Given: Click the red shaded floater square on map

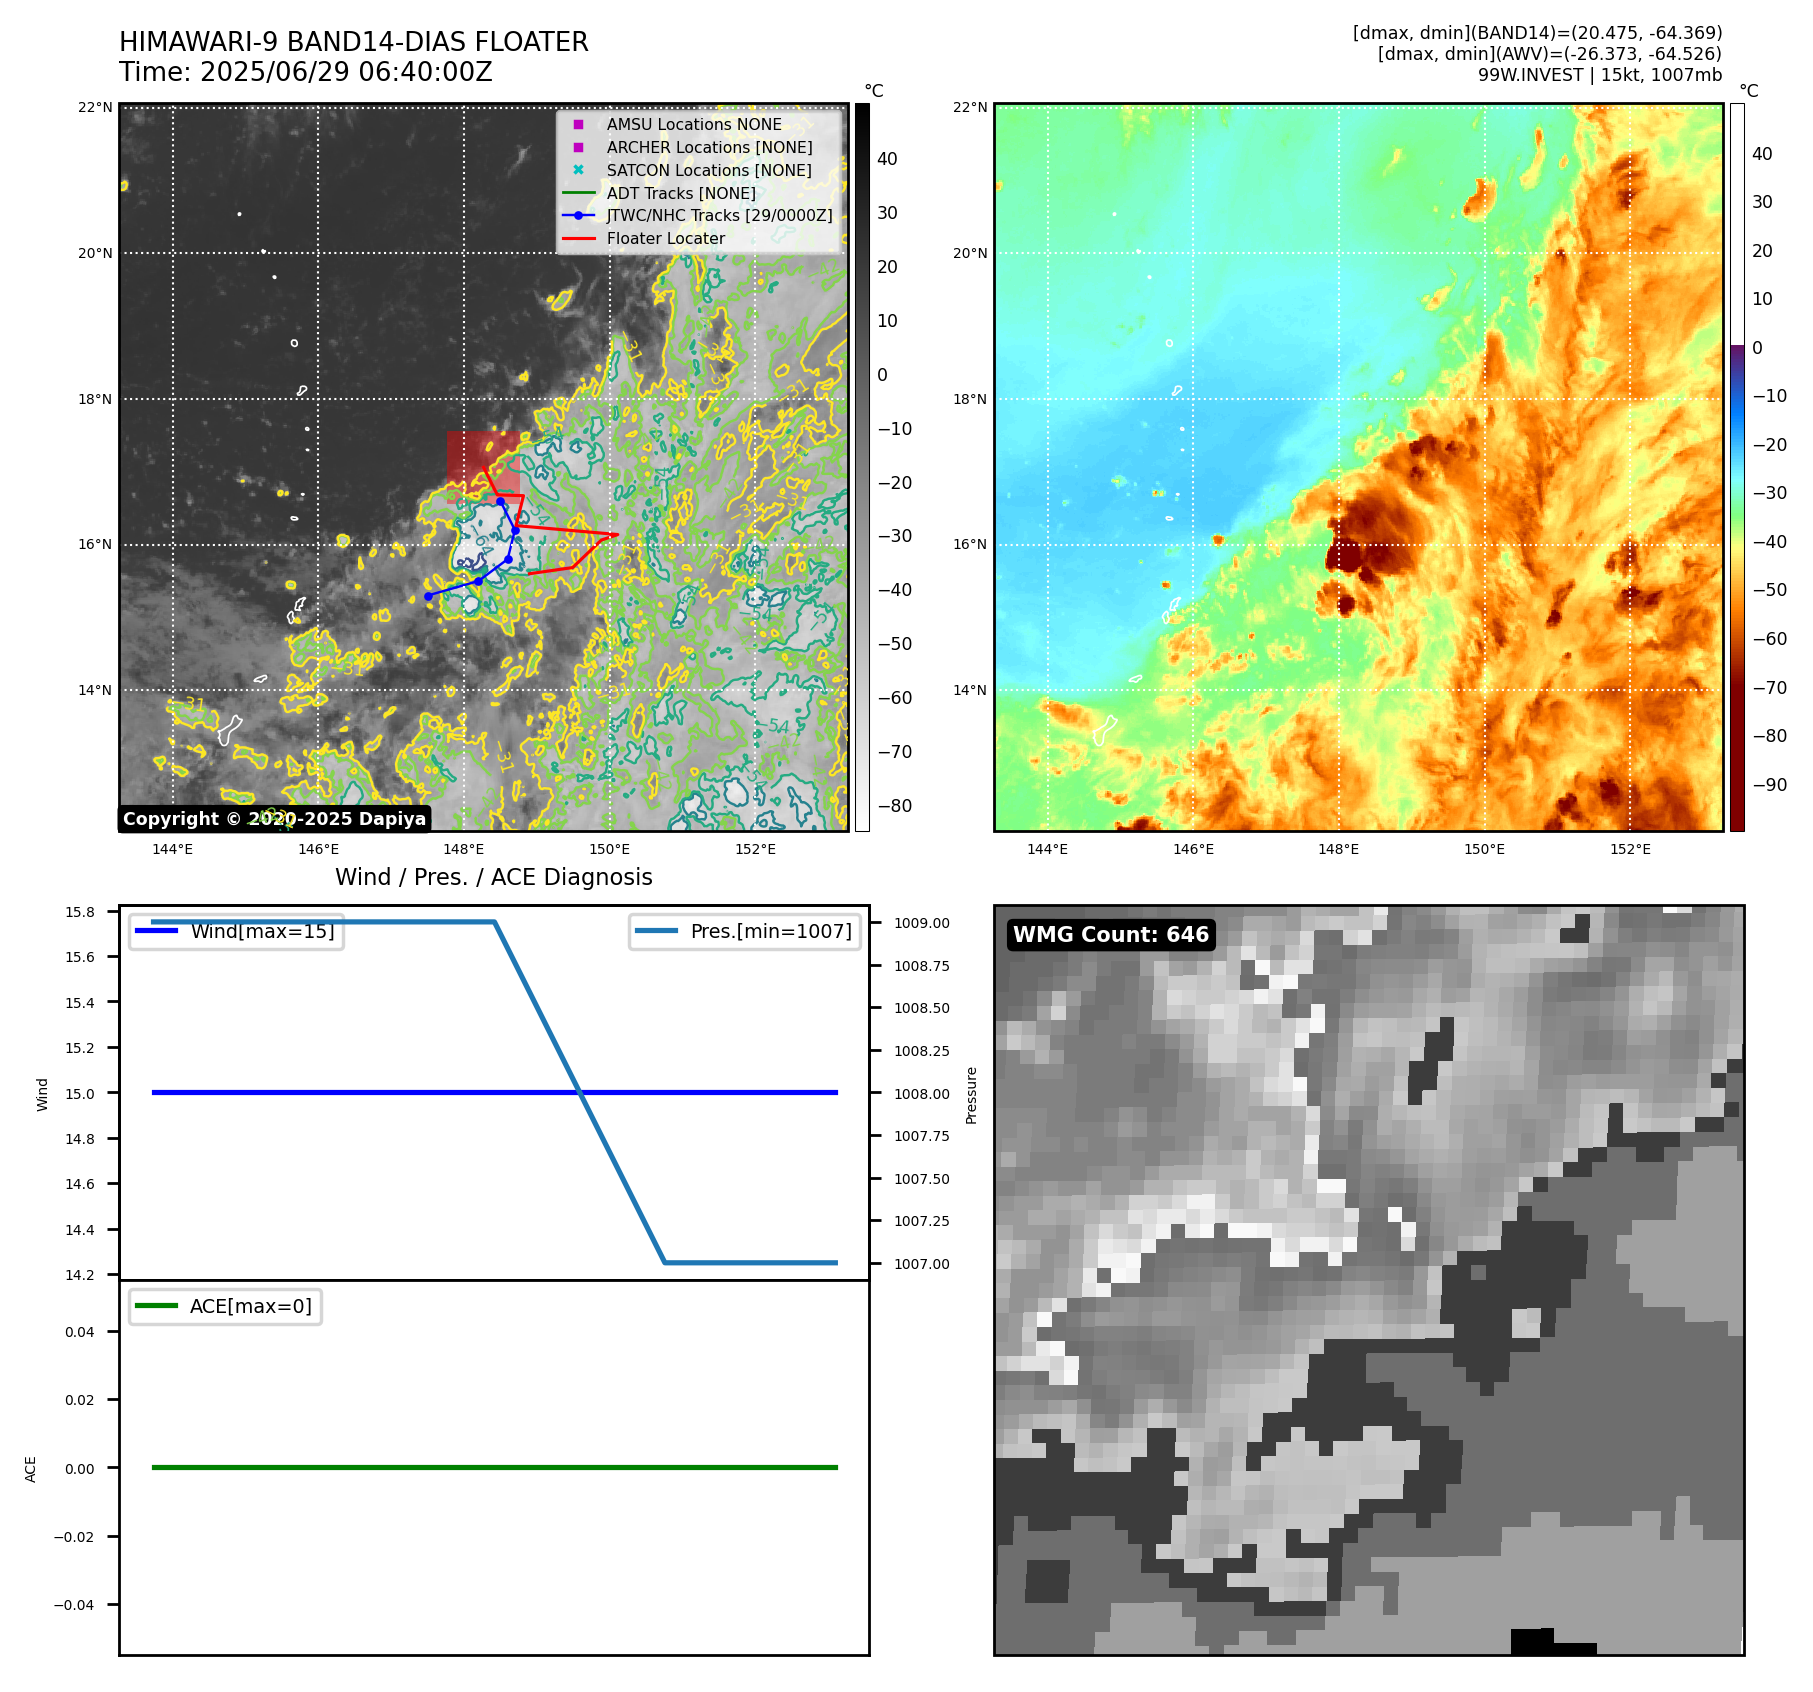Looking at the screenshot, I should pyautogui.click(x=484, y=467).
